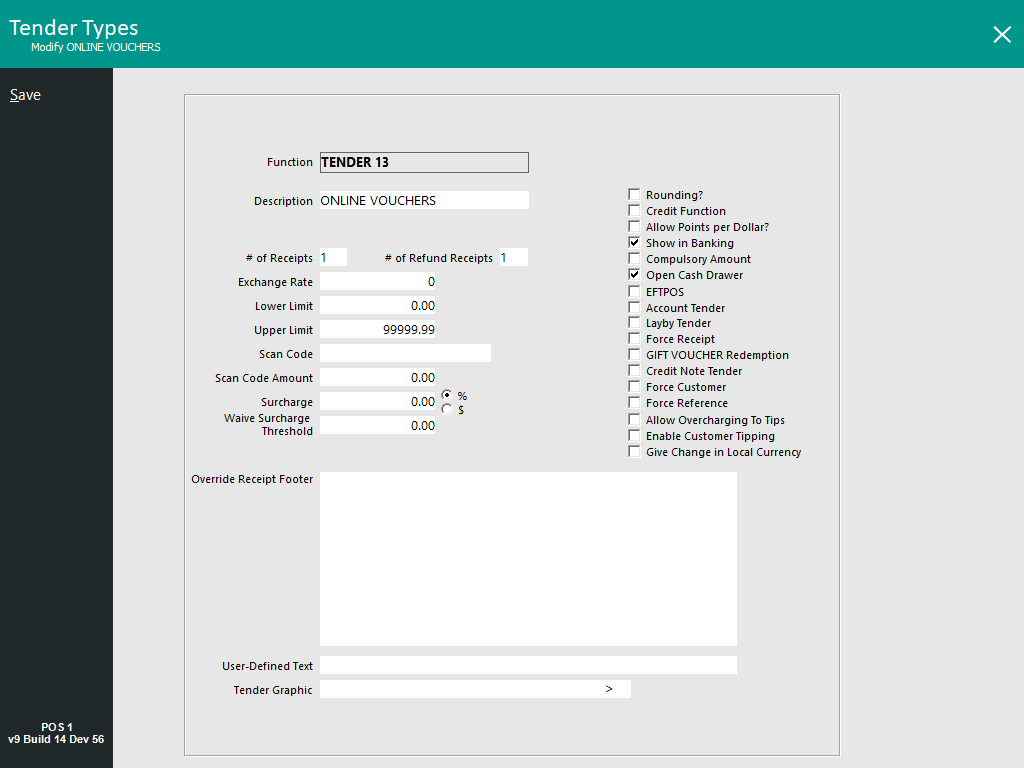The height and width of the screenshot is (768, 1024).
Task: Select the percent surcharge radio button
Action: (x=447, y=395)
